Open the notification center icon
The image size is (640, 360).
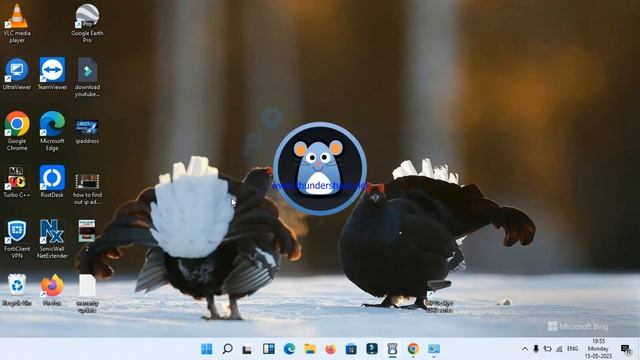pyautogui.click(x=626, y=349)
